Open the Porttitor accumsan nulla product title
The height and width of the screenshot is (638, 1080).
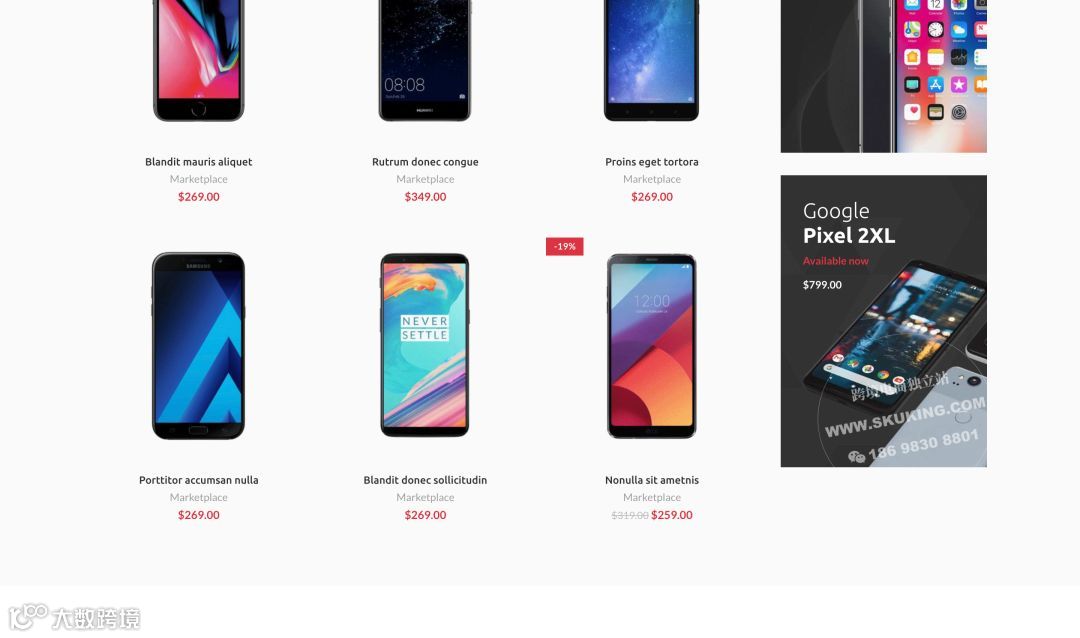click(198, 480)
